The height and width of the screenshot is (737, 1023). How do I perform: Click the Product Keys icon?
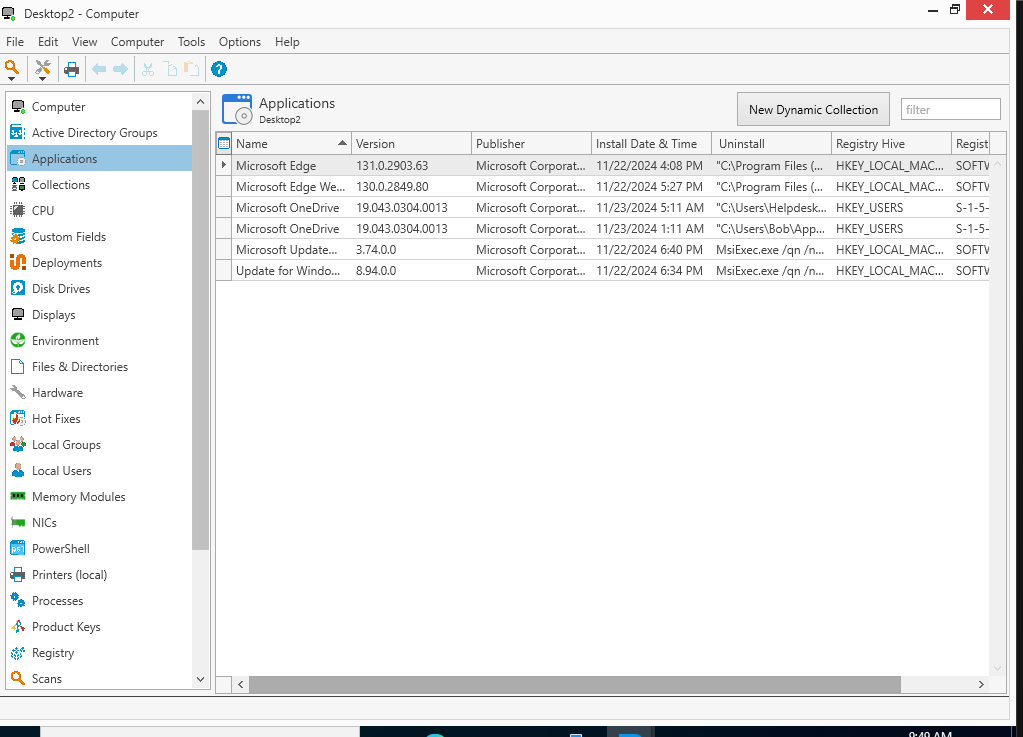[18, 627]
